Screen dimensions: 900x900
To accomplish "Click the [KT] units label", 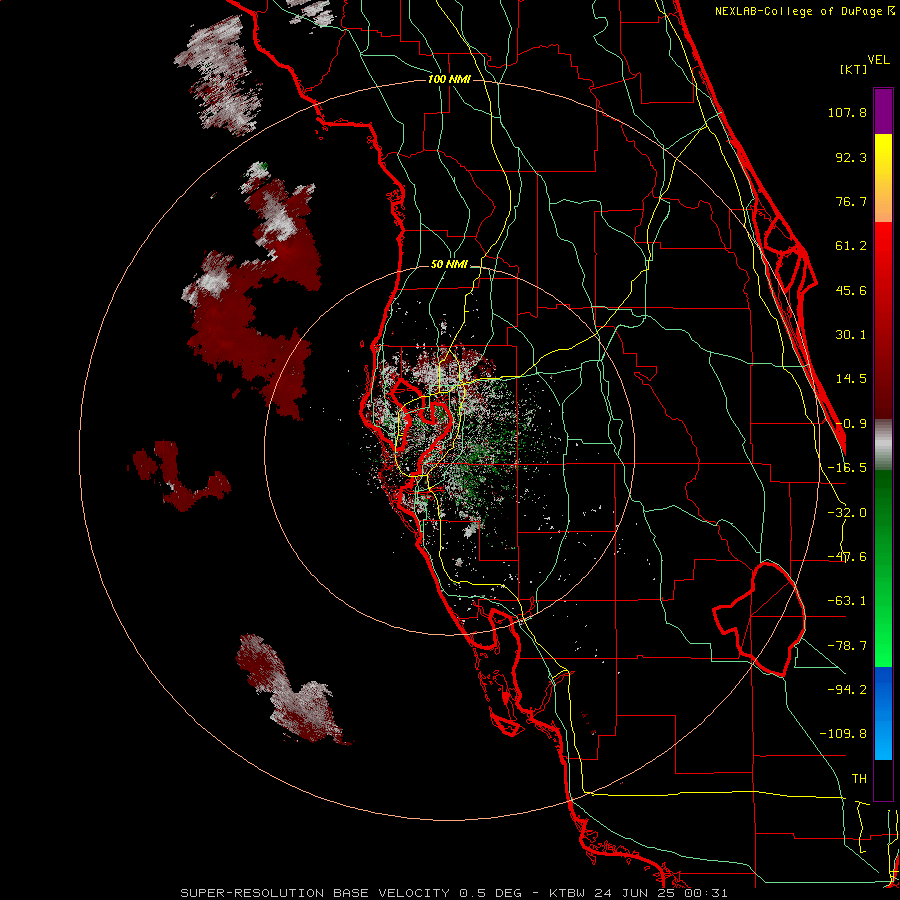I will tap(853, 69).
